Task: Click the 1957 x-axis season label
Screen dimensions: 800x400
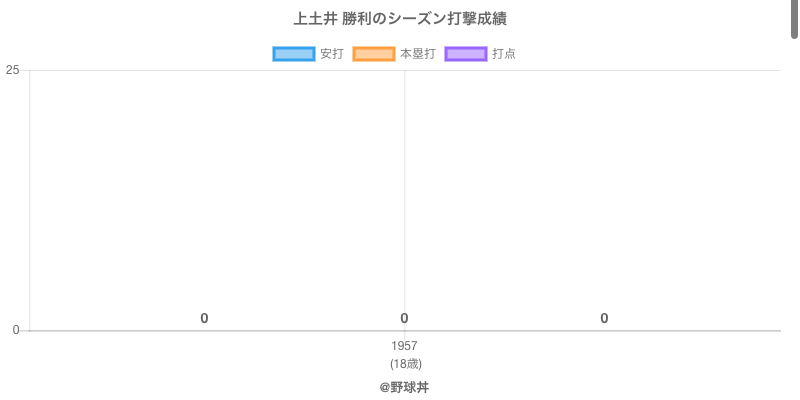Action: tap(404, 346)
